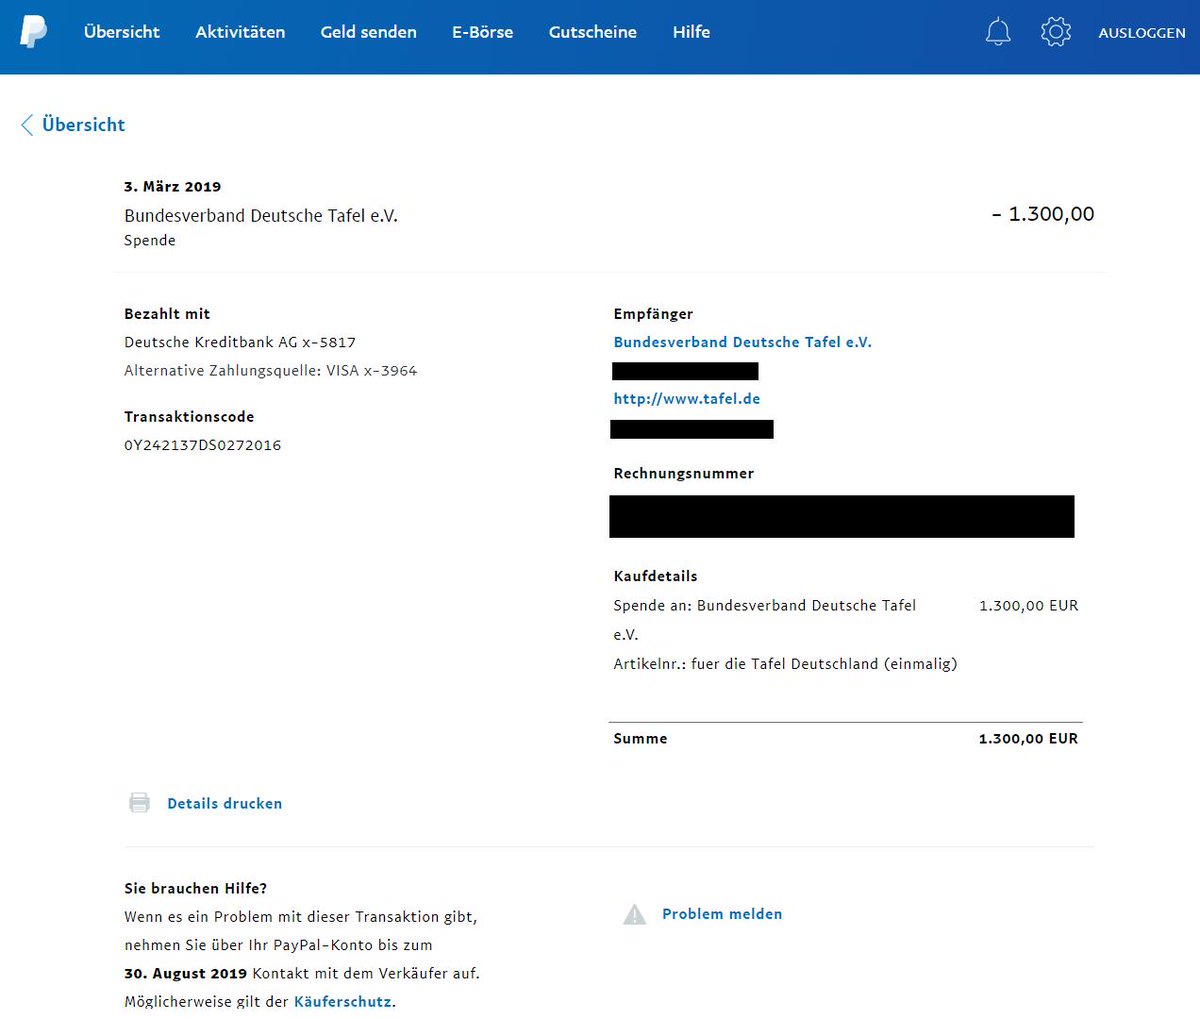
Task: Go to Geld senden
Action: pos(368,32)
